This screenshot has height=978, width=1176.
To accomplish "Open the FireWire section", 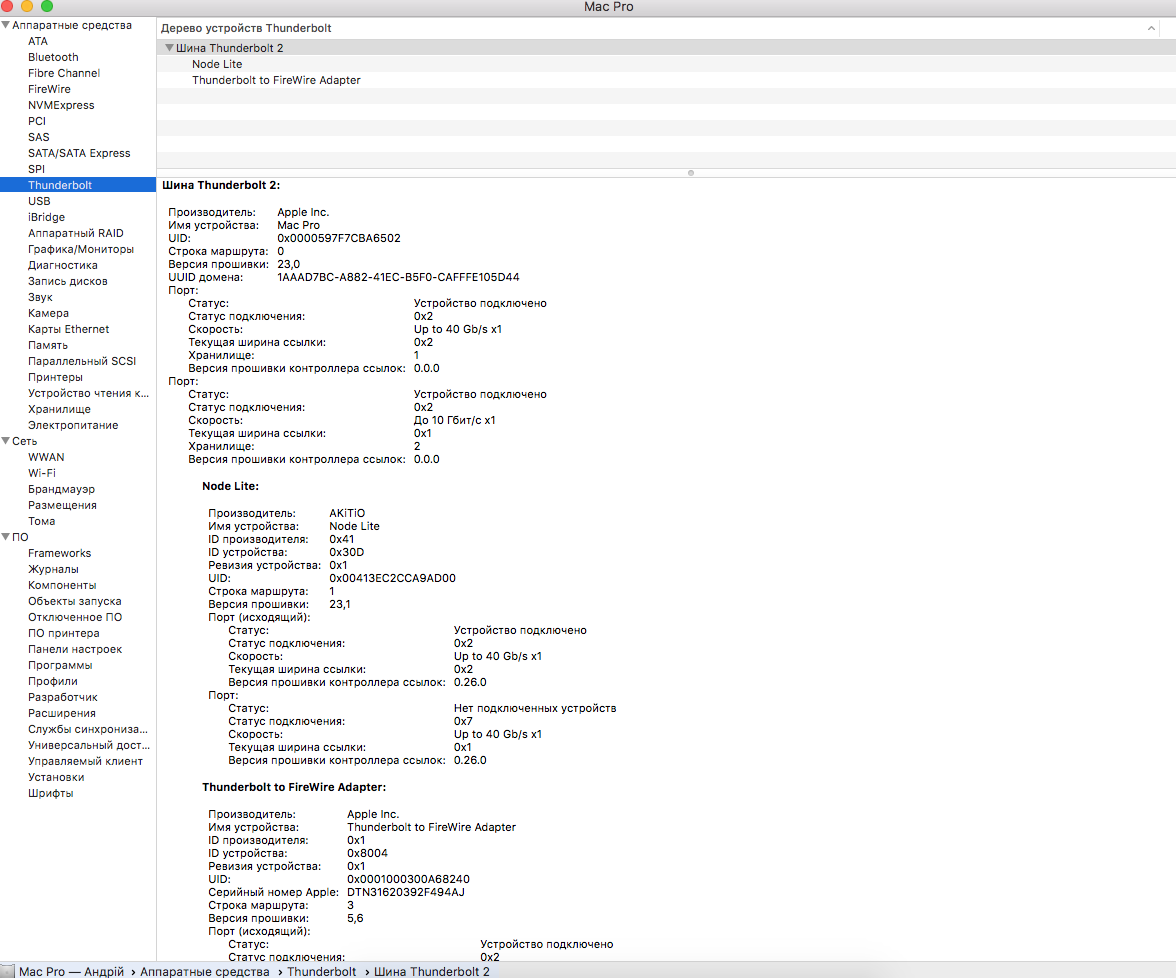I will pyautogui.click(x=50, y=89).
